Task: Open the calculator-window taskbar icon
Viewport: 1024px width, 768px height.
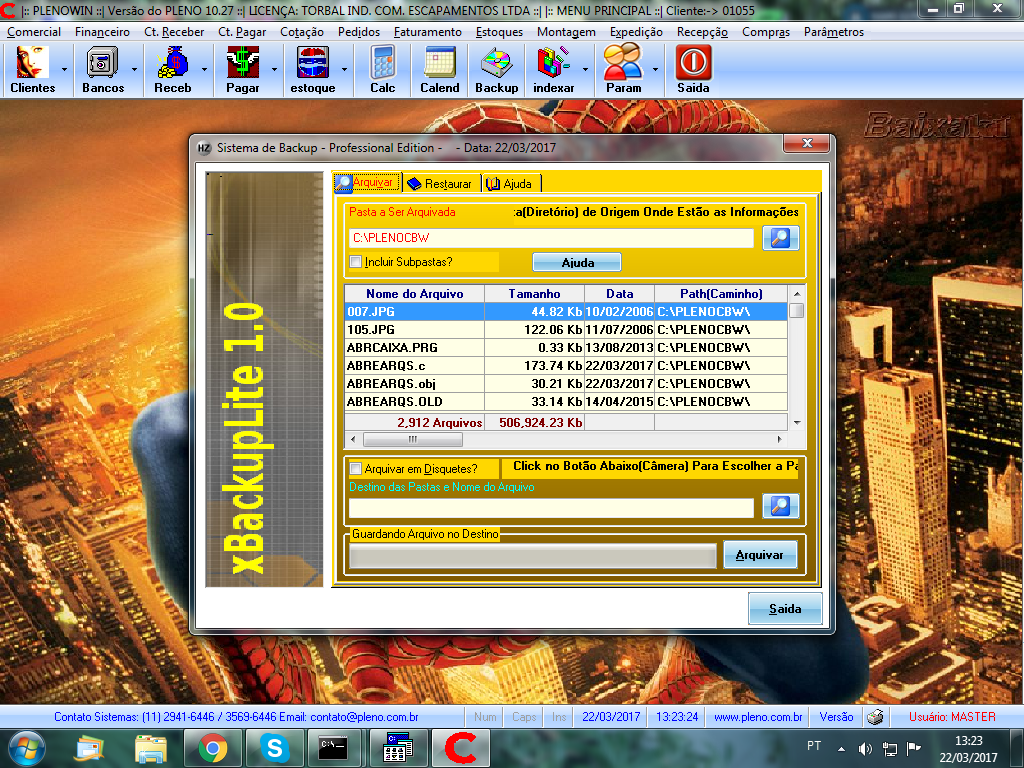Action: click(x=397, y=748)
